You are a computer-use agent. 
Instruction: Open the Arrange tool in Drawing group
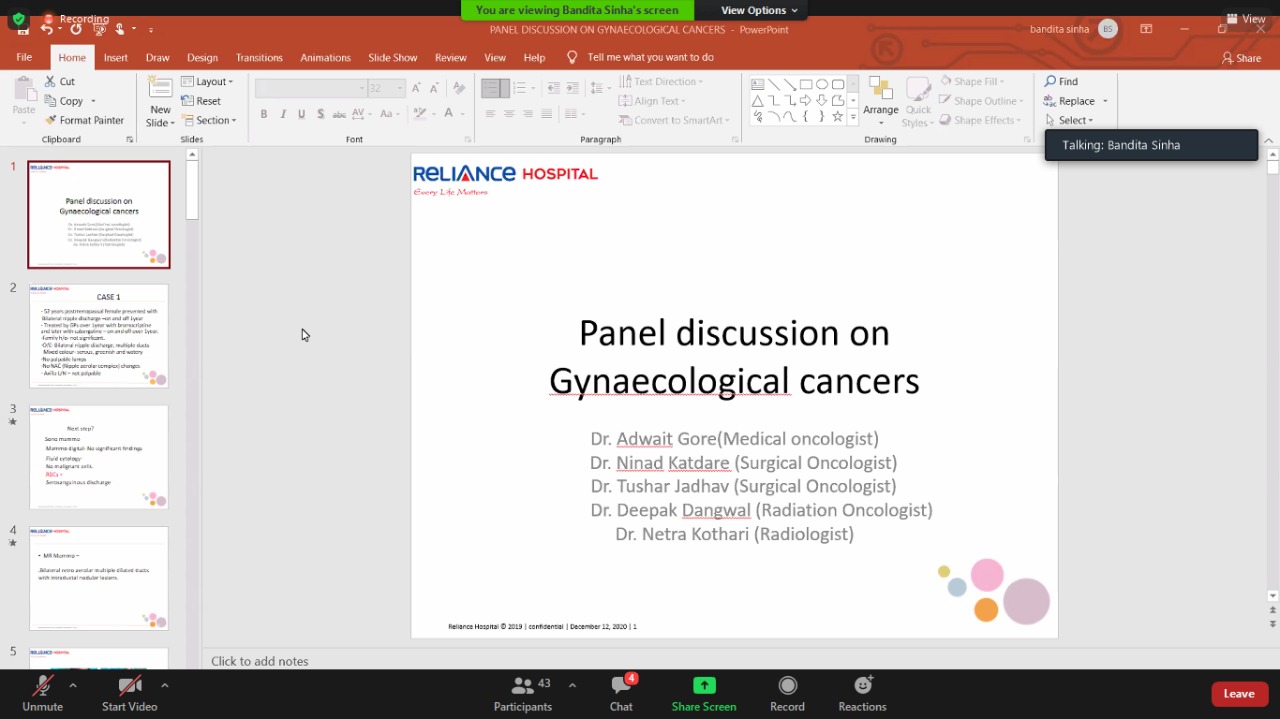pyautogui.click(x=880, y=98)
